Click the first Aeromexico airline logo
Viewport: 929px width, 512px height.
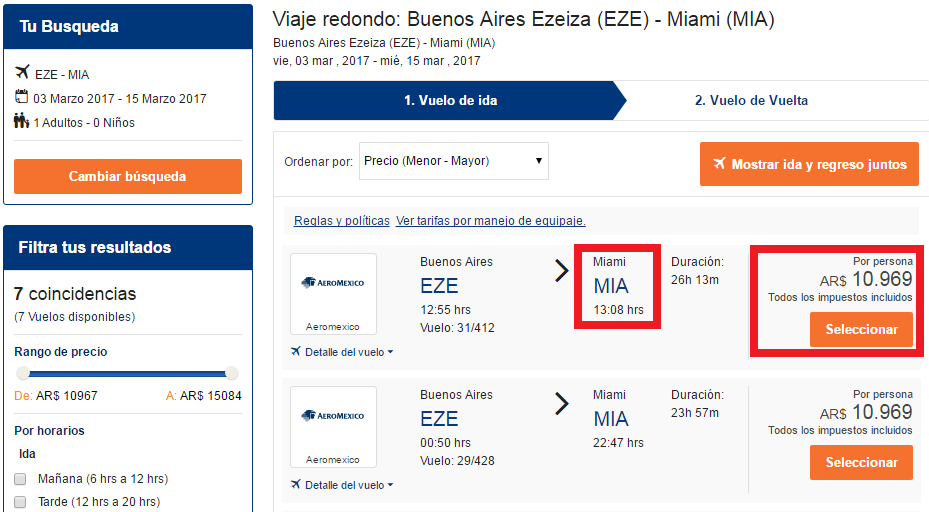click(333, 283)
